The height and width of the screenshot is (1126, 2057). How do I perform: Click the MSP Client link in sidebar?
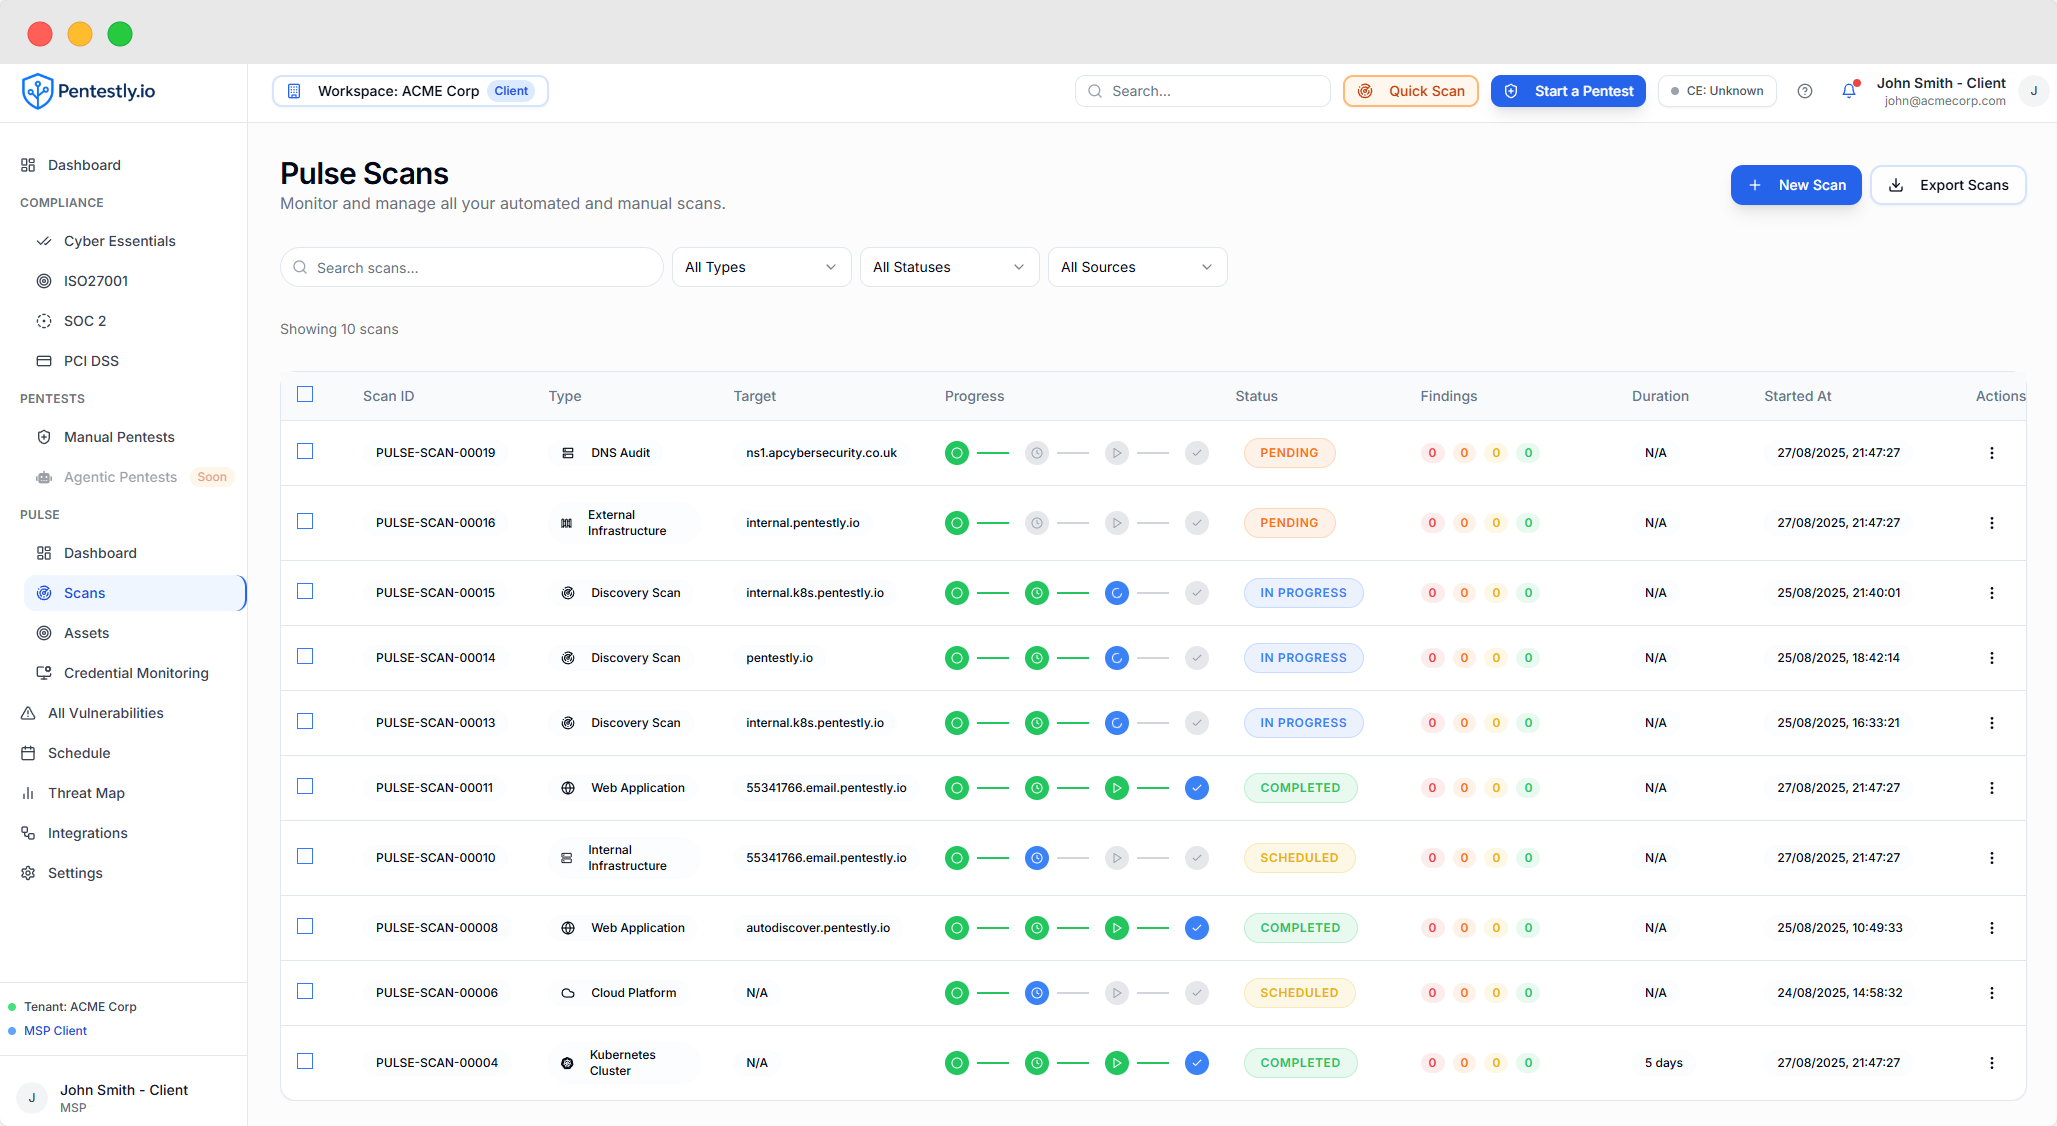point(55,1031)
